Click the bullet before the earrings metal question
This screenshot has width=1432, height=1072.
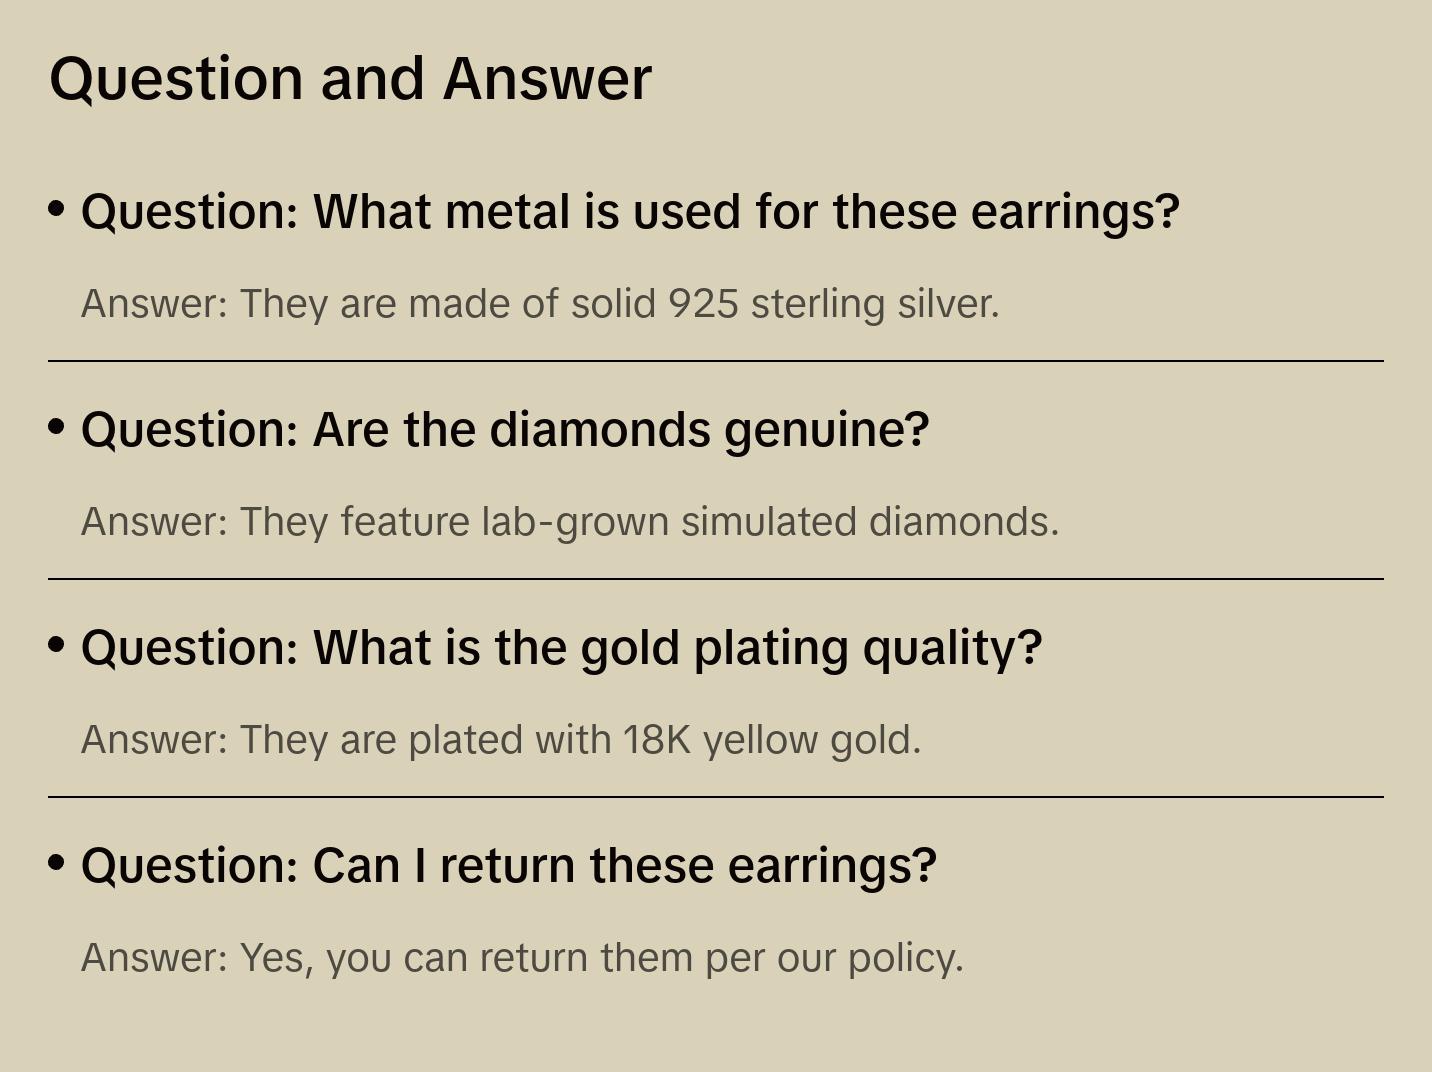tap(57, 209)
